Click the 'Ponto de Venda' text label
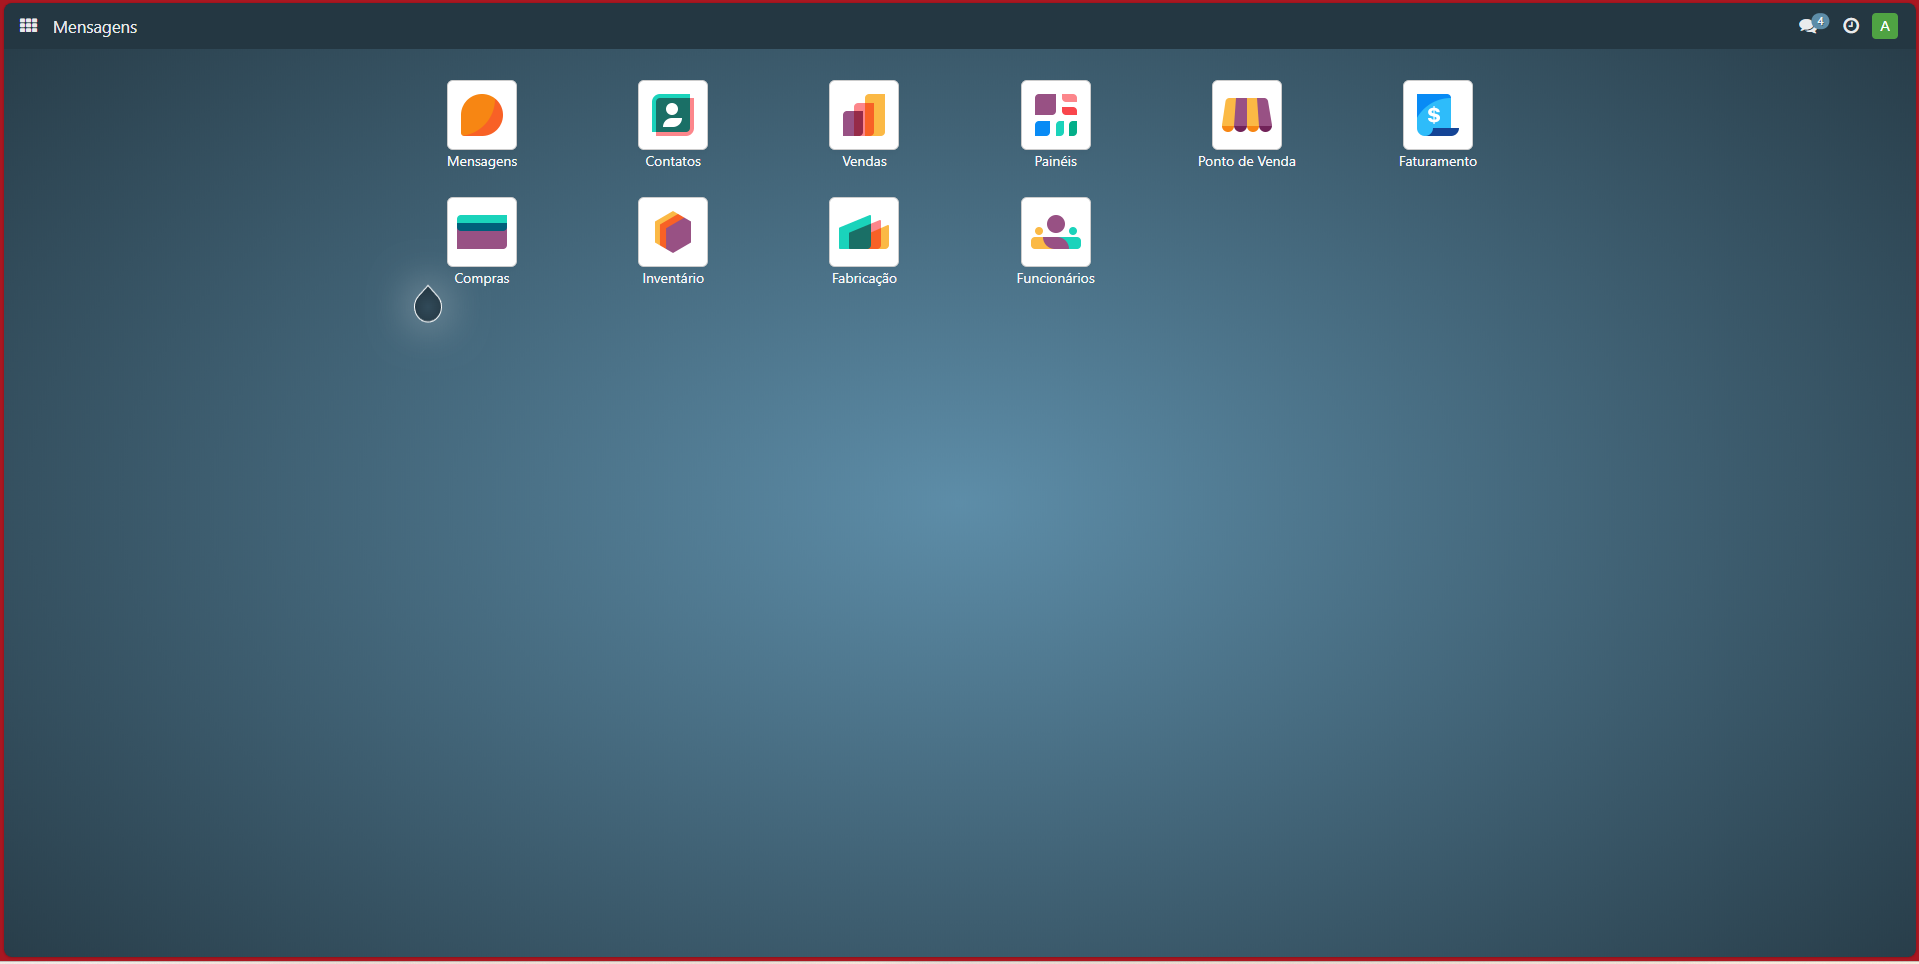The height and width of the screenshot is (964, 1919). click(x=1246, y=161)
